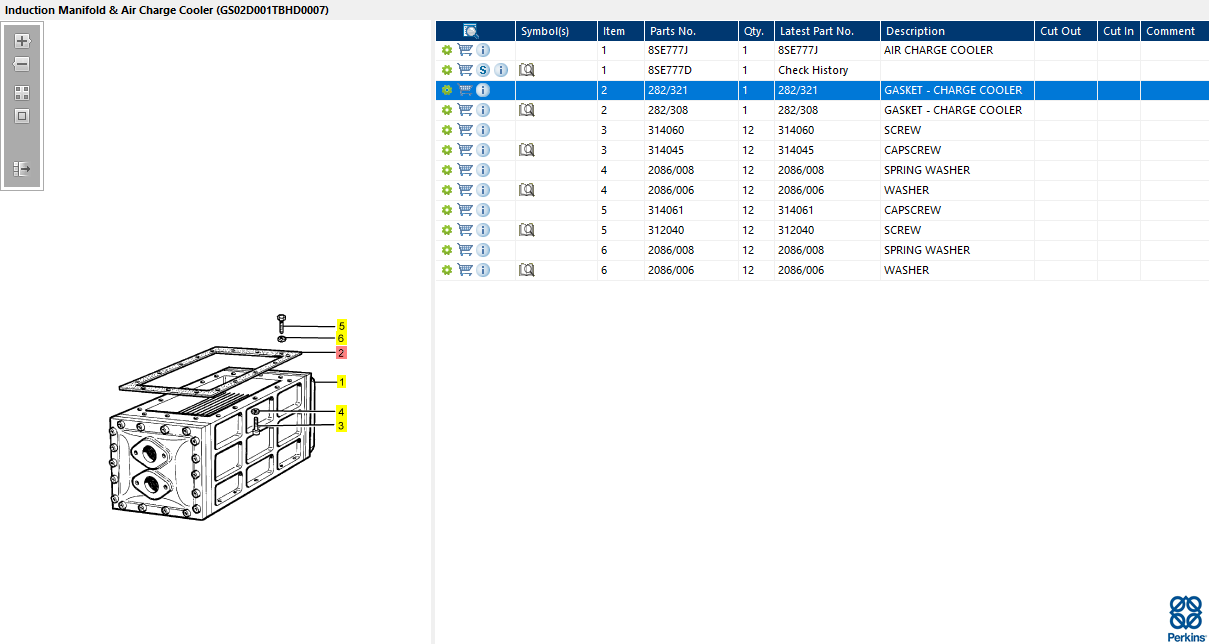This screenshot has width=1209, height=644.
Task: Sort by the Parts No. column header
Action: point(691,31)
